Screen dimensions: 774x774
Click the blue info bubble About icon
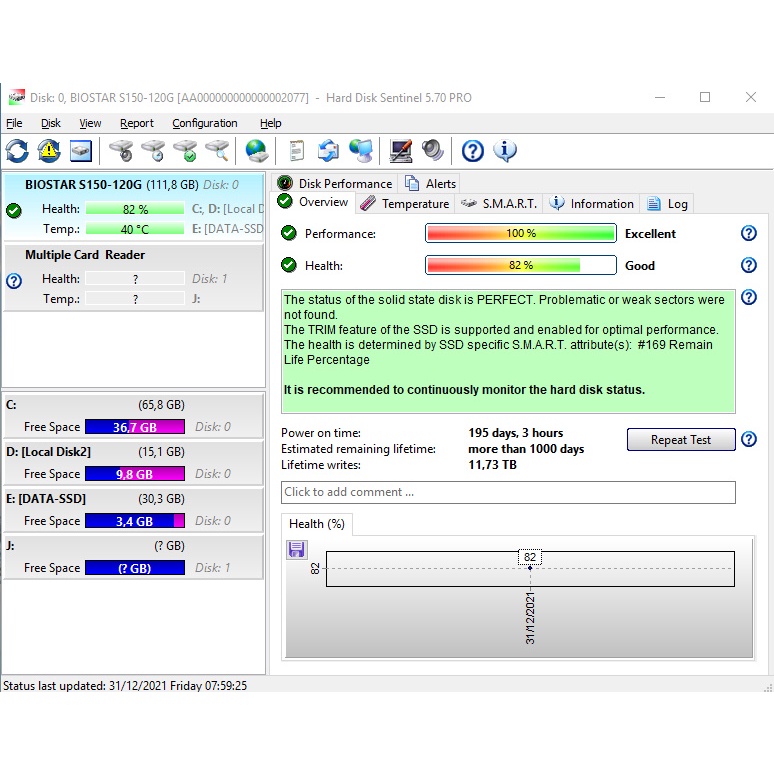[x=504, y=151]
